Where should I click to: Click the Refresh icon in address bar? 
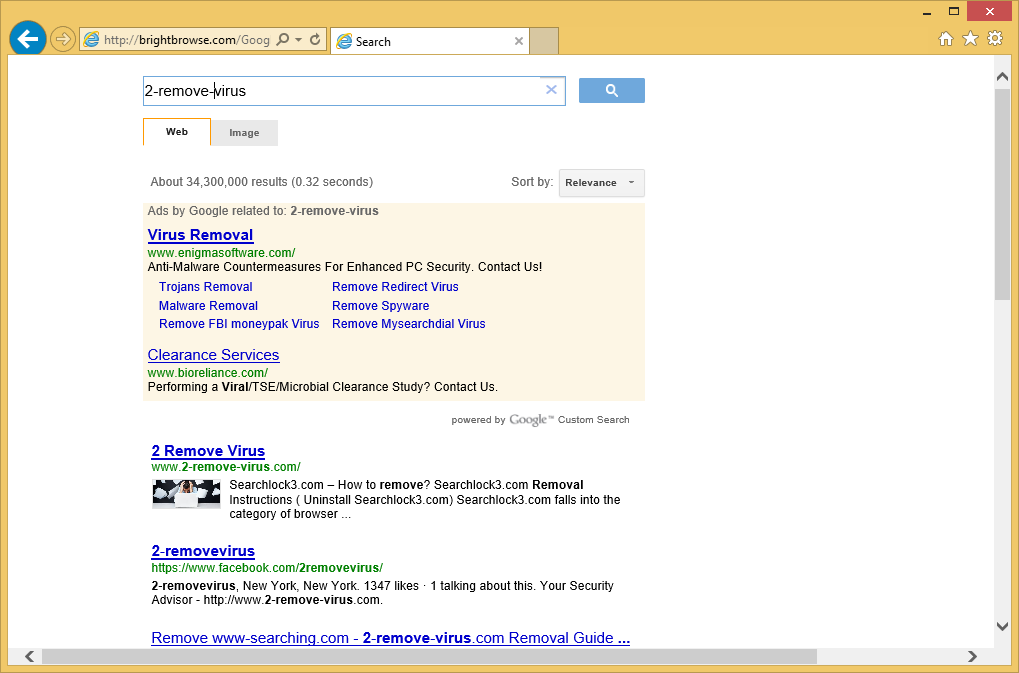click(x=315, y=40)
